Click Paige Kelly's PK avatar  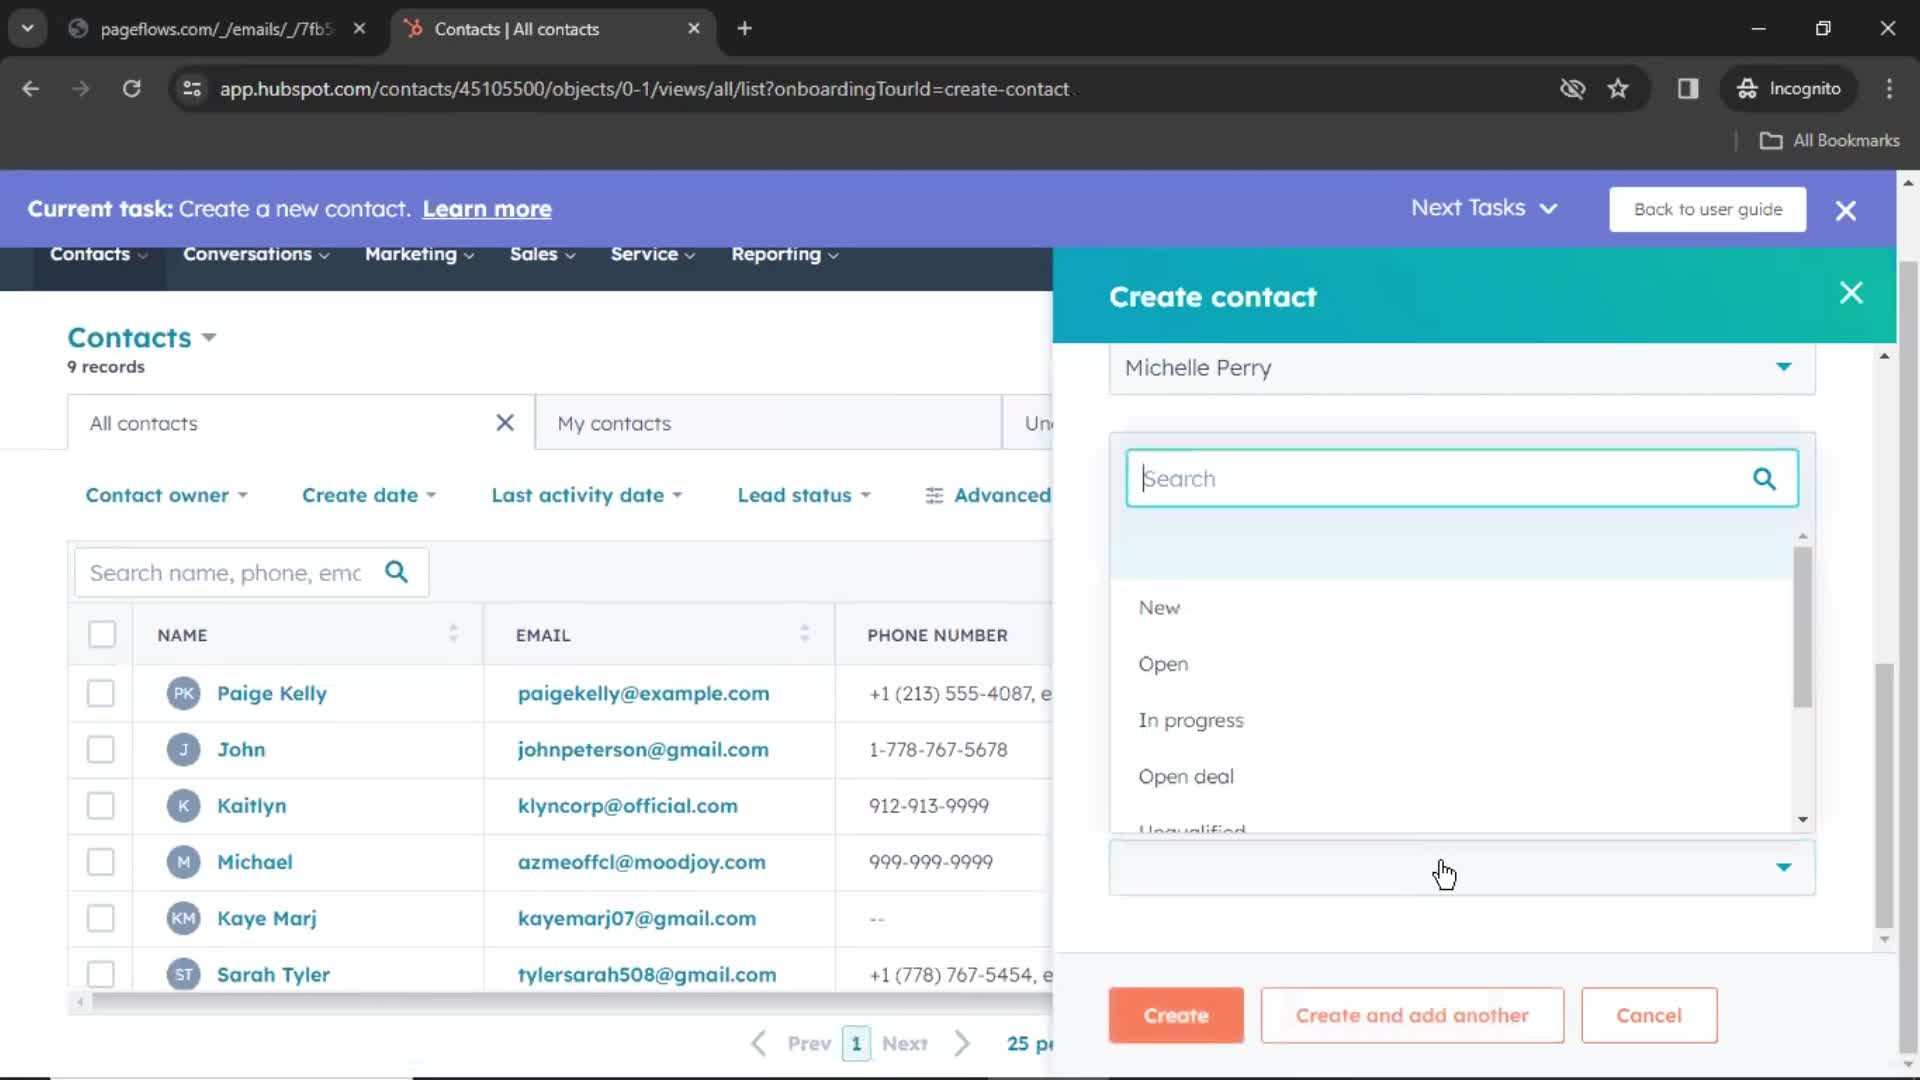183,694
